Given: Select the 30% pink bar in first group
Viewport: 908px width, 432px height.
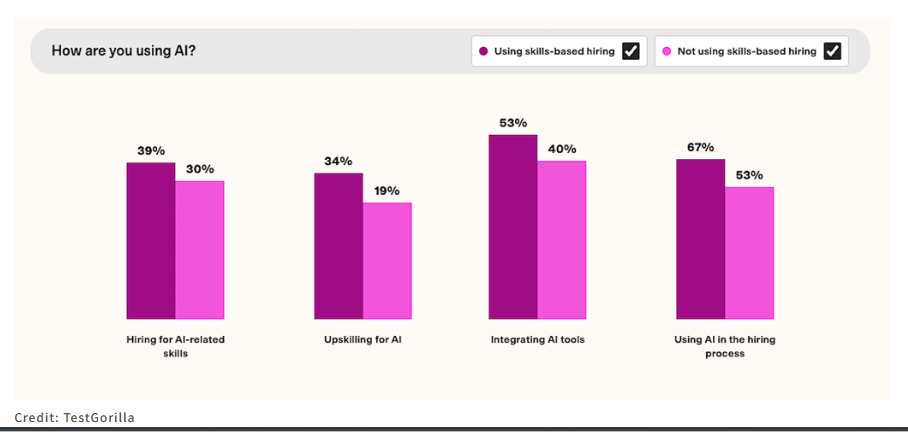Looking at the screenshot, I should click(x=200, y=250).
